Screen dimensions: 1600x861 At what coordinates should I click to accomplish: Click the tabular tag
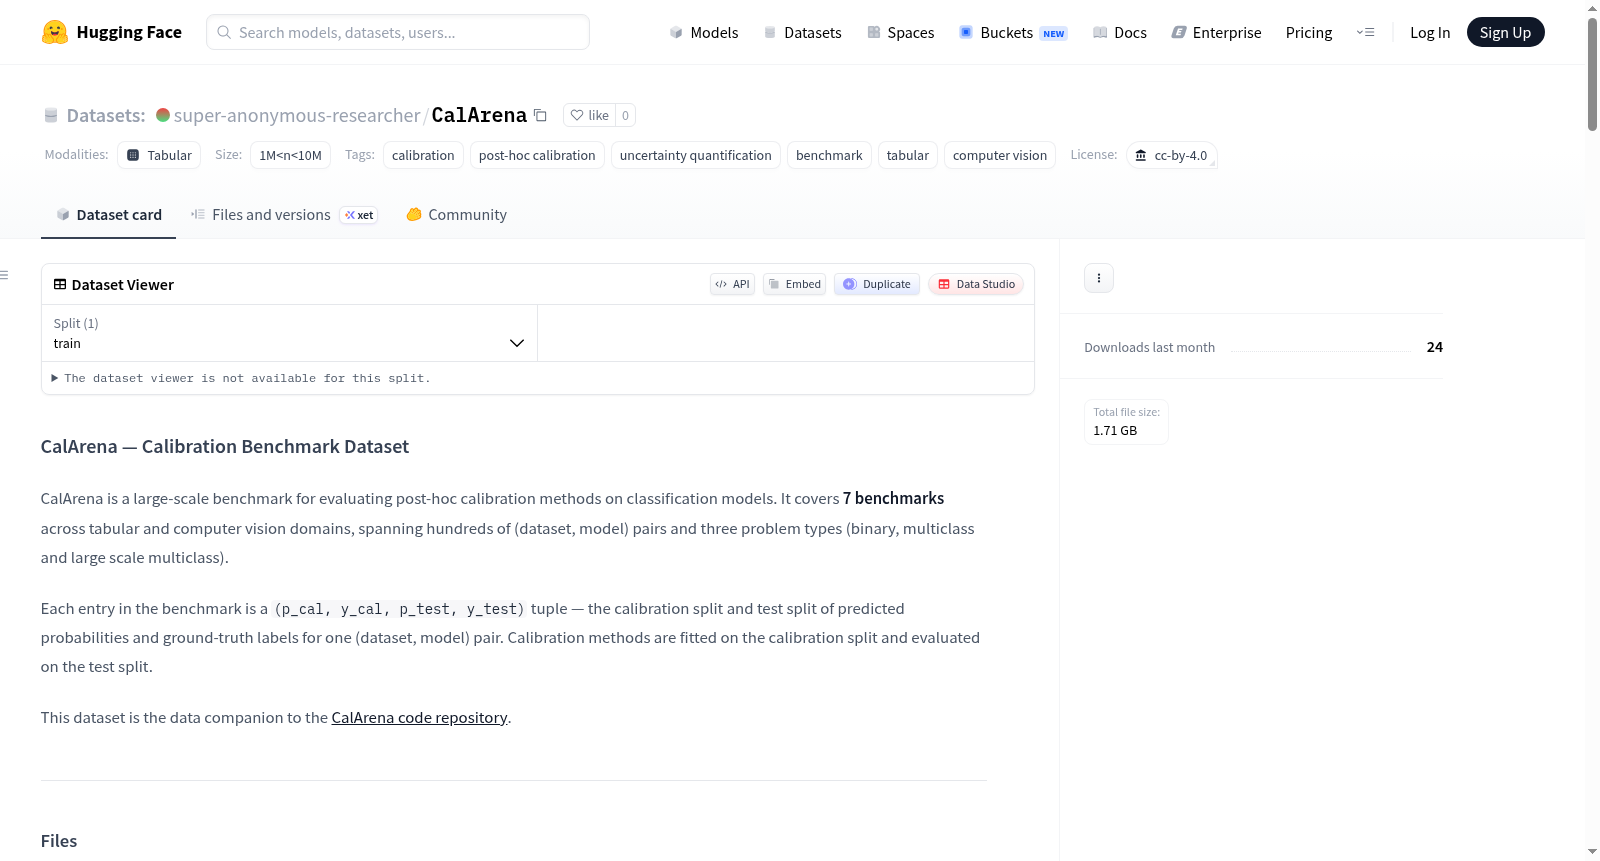(x=908, y=155)
